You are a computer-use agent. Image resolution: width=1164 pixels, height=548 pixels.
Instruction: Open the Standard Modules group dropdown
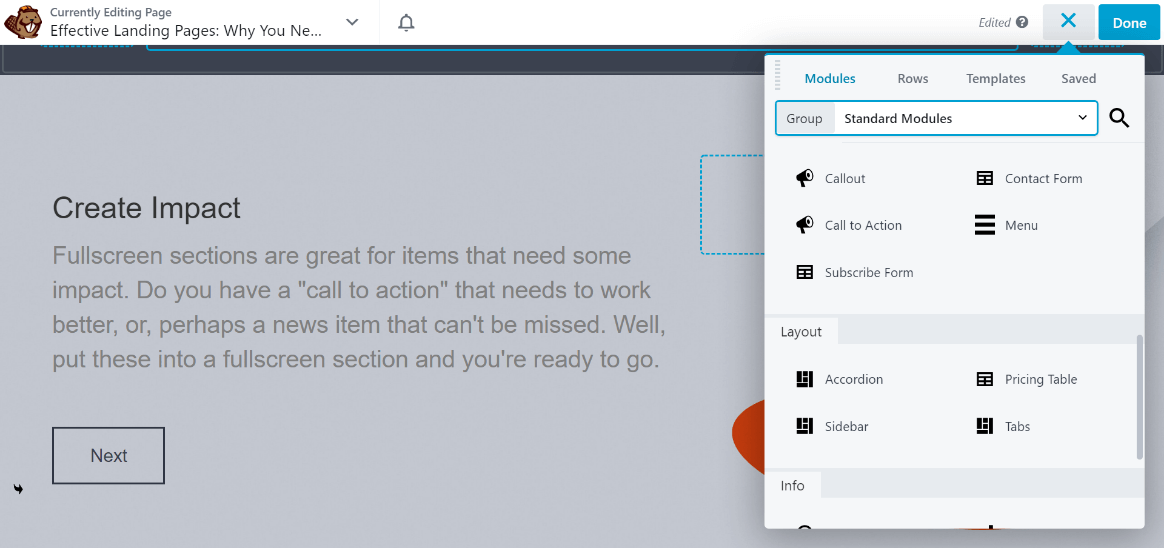pyautogui.click(x=965, y=118)
